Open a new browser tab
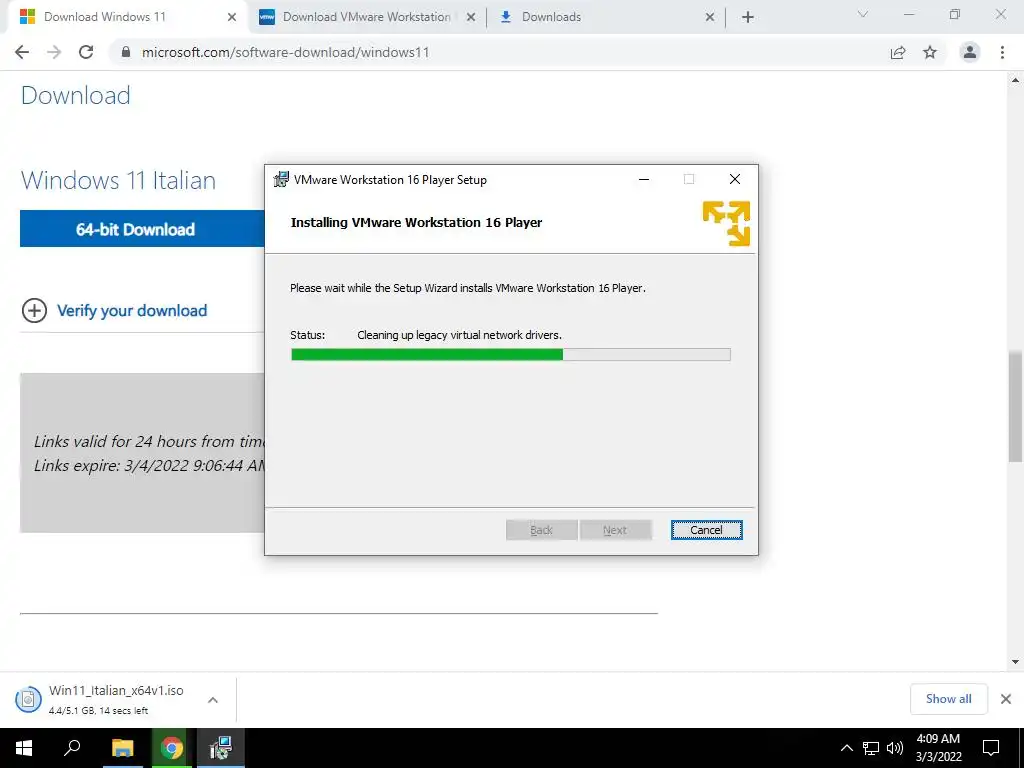The height and width of the screenshot is (768, 1024). (x=748, y=17)
